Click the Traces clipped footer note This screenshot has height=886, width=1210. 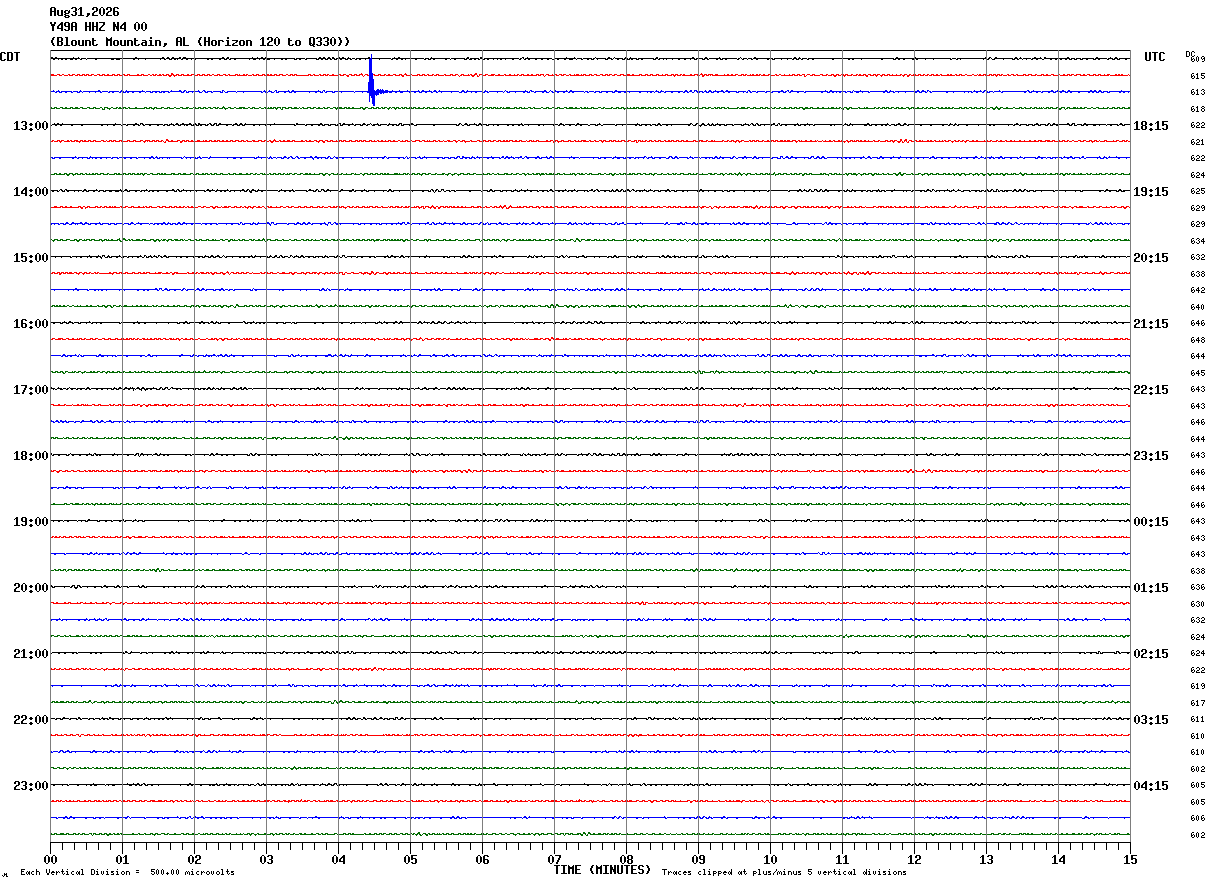click(784, 873)
